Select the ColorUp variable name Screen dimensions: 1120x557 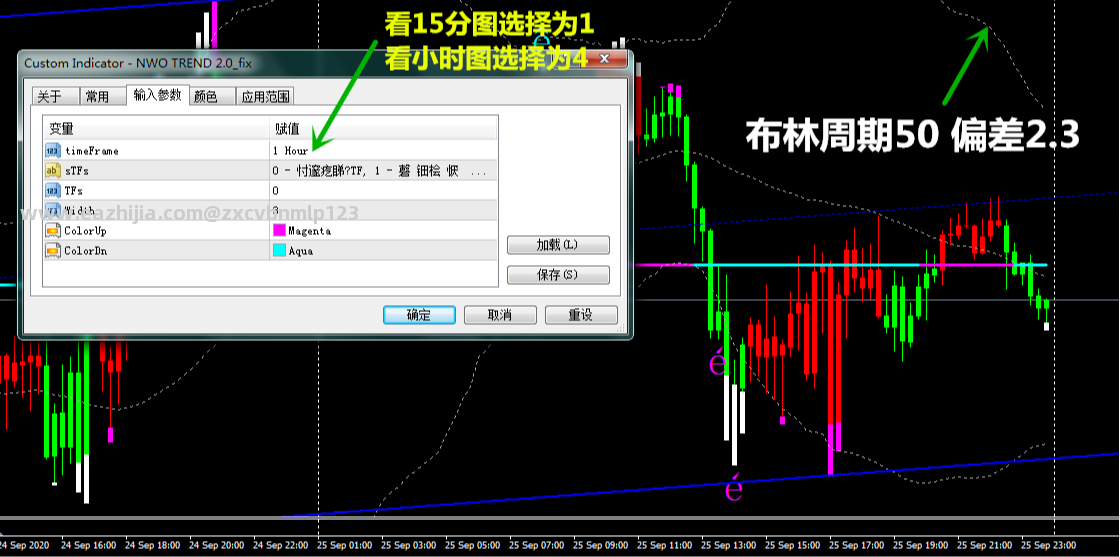(x=85, y=231)
